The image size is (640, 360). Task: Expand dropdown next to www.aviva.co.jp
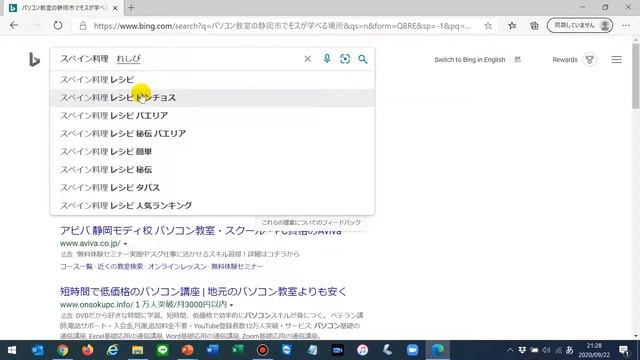(x=125, y=244)
